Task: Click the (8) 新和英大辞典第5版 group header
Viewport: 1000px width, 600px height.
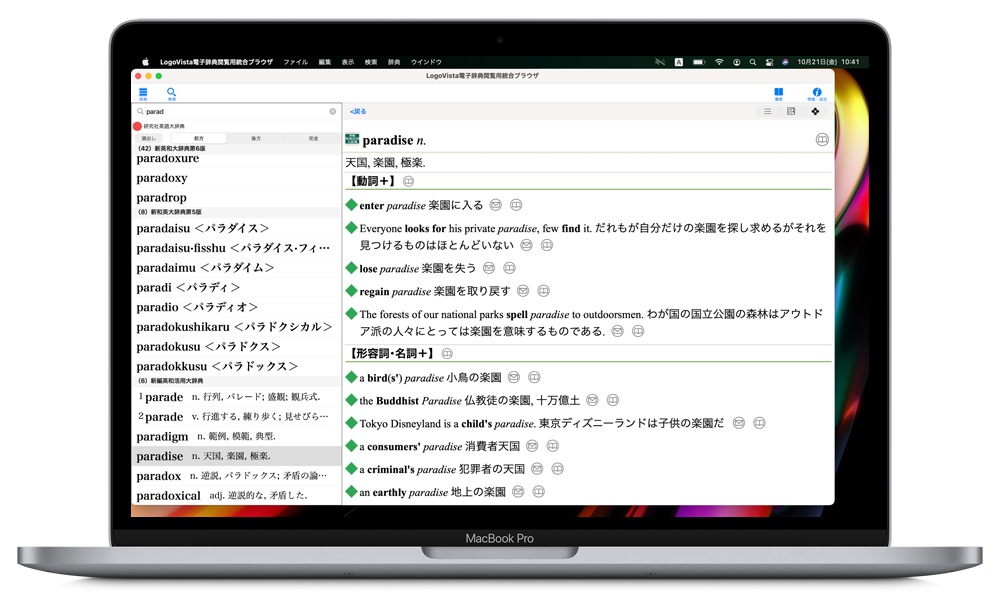Action: click(236, 212)
